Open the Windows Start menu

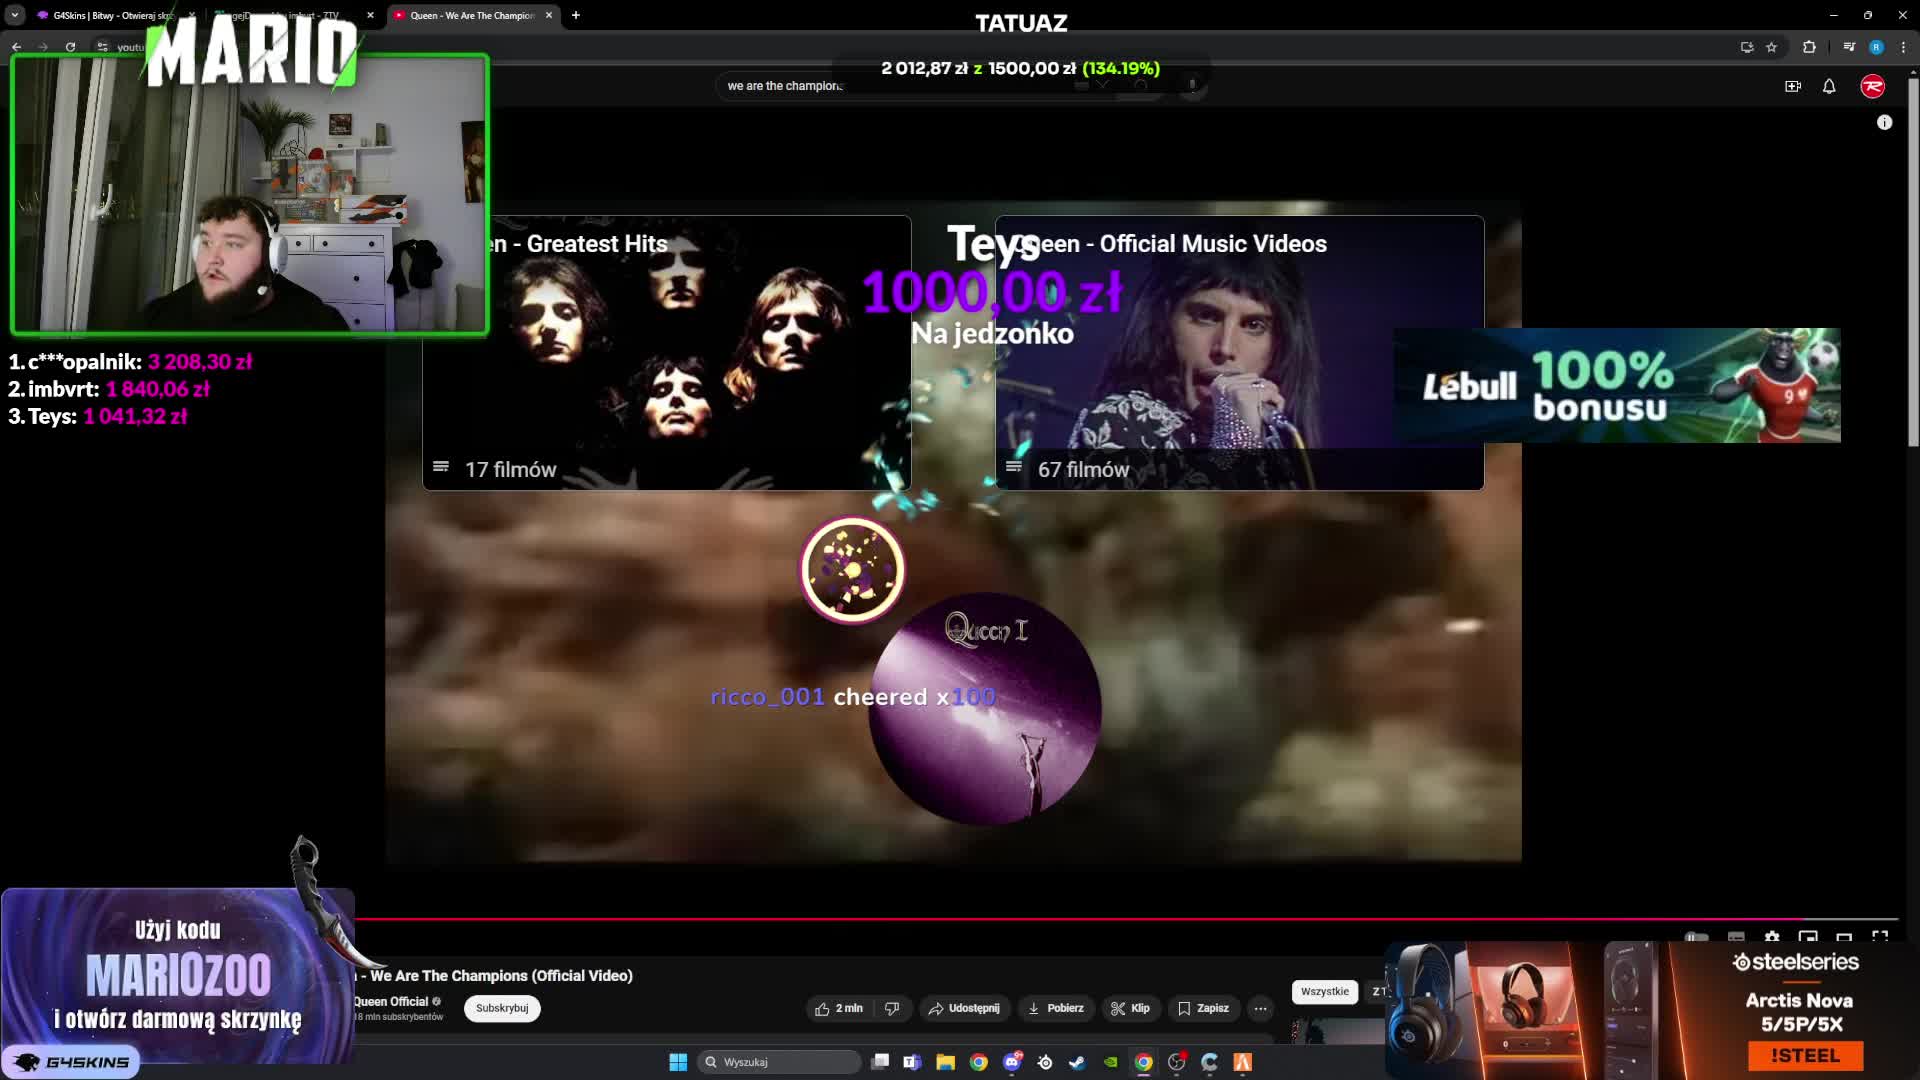click(678, 1062)
